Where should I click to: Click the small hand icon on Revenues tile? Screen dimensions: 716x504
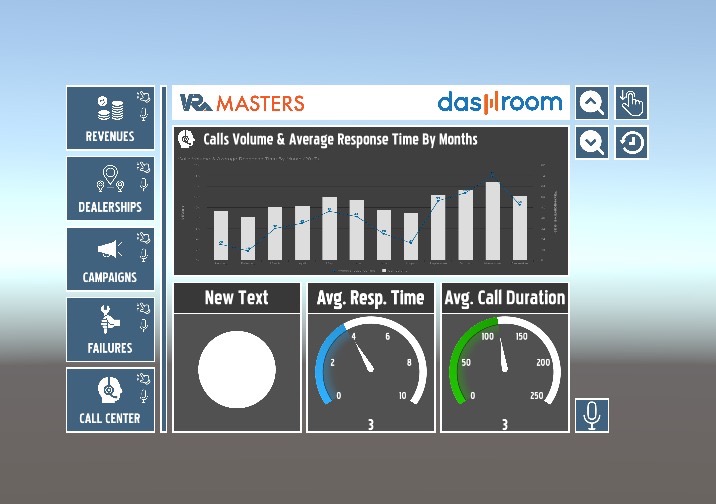[x=144, y=98]
